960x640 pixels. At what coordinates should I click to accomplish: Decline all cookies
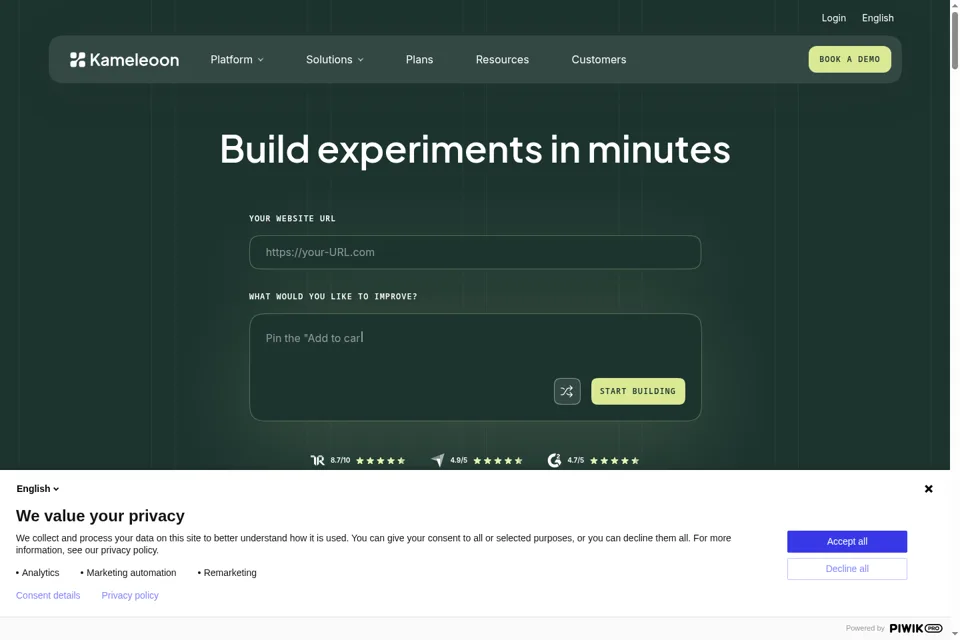847,569
